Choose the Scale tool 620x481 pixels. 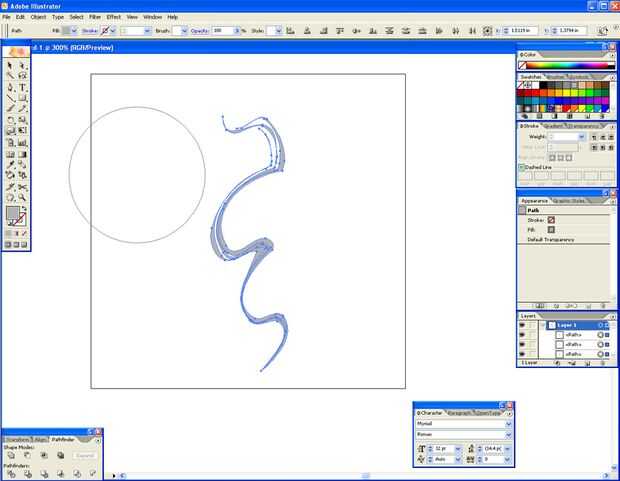tap(23, 119)
